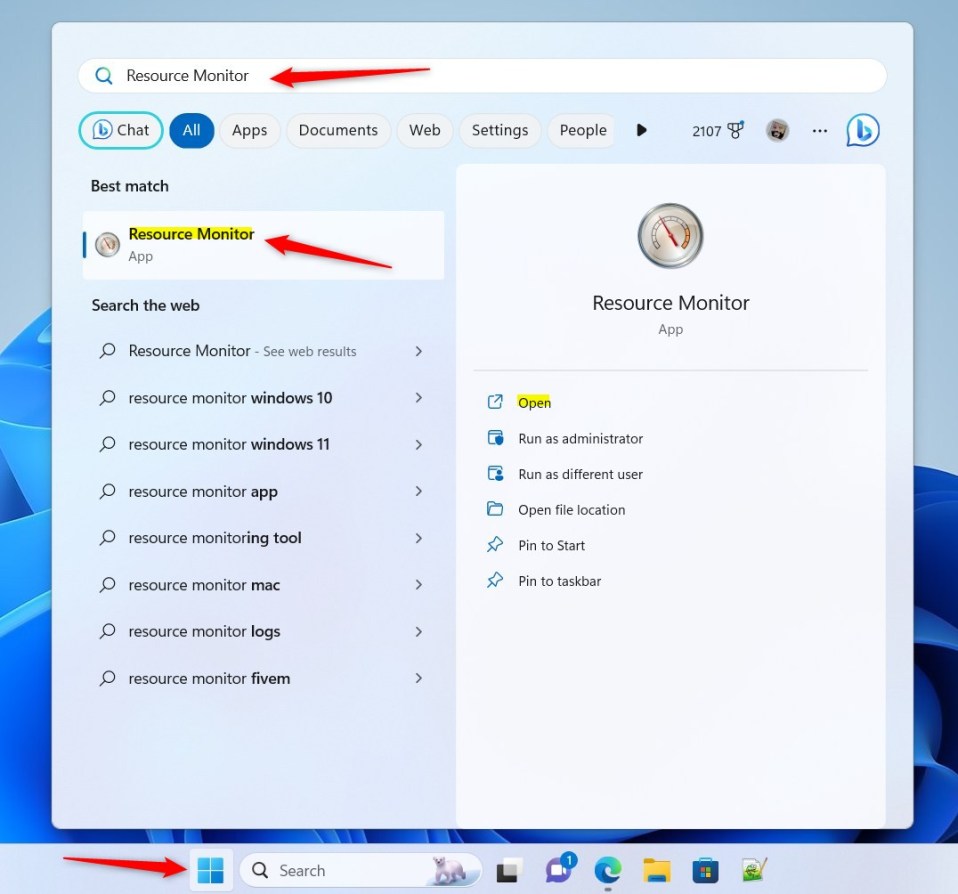Select 'resource monitoring tool' suggestion
The image size is (958, 894).
(261, 538)
